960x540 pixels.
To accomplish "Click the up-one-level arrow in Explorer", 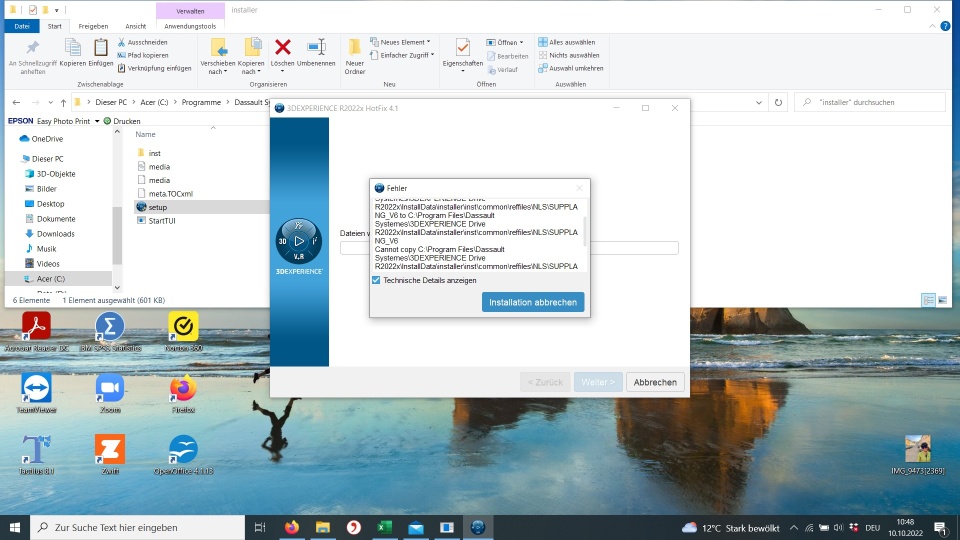I will pos(63,102).
